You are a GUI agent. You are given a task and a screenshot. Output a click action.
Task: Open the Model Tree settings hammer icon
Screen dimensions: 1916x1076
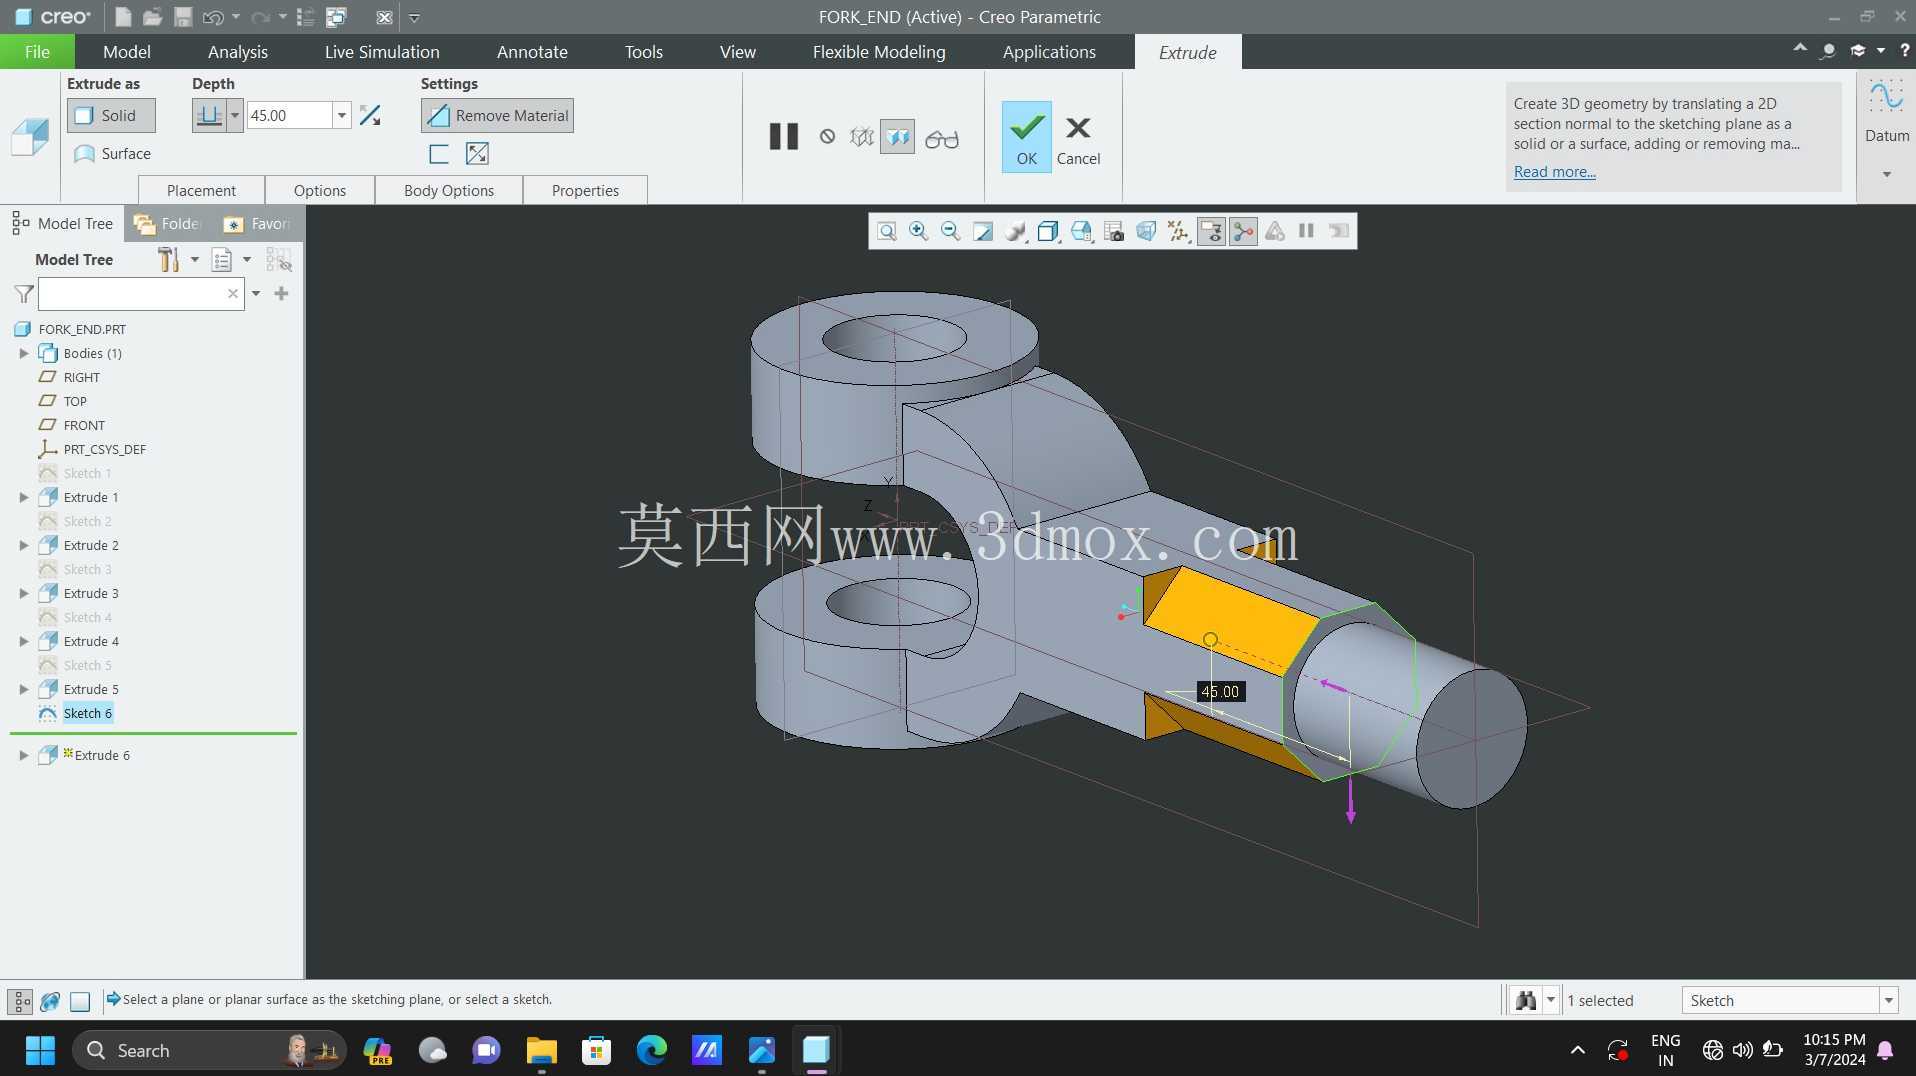(168, 260)
